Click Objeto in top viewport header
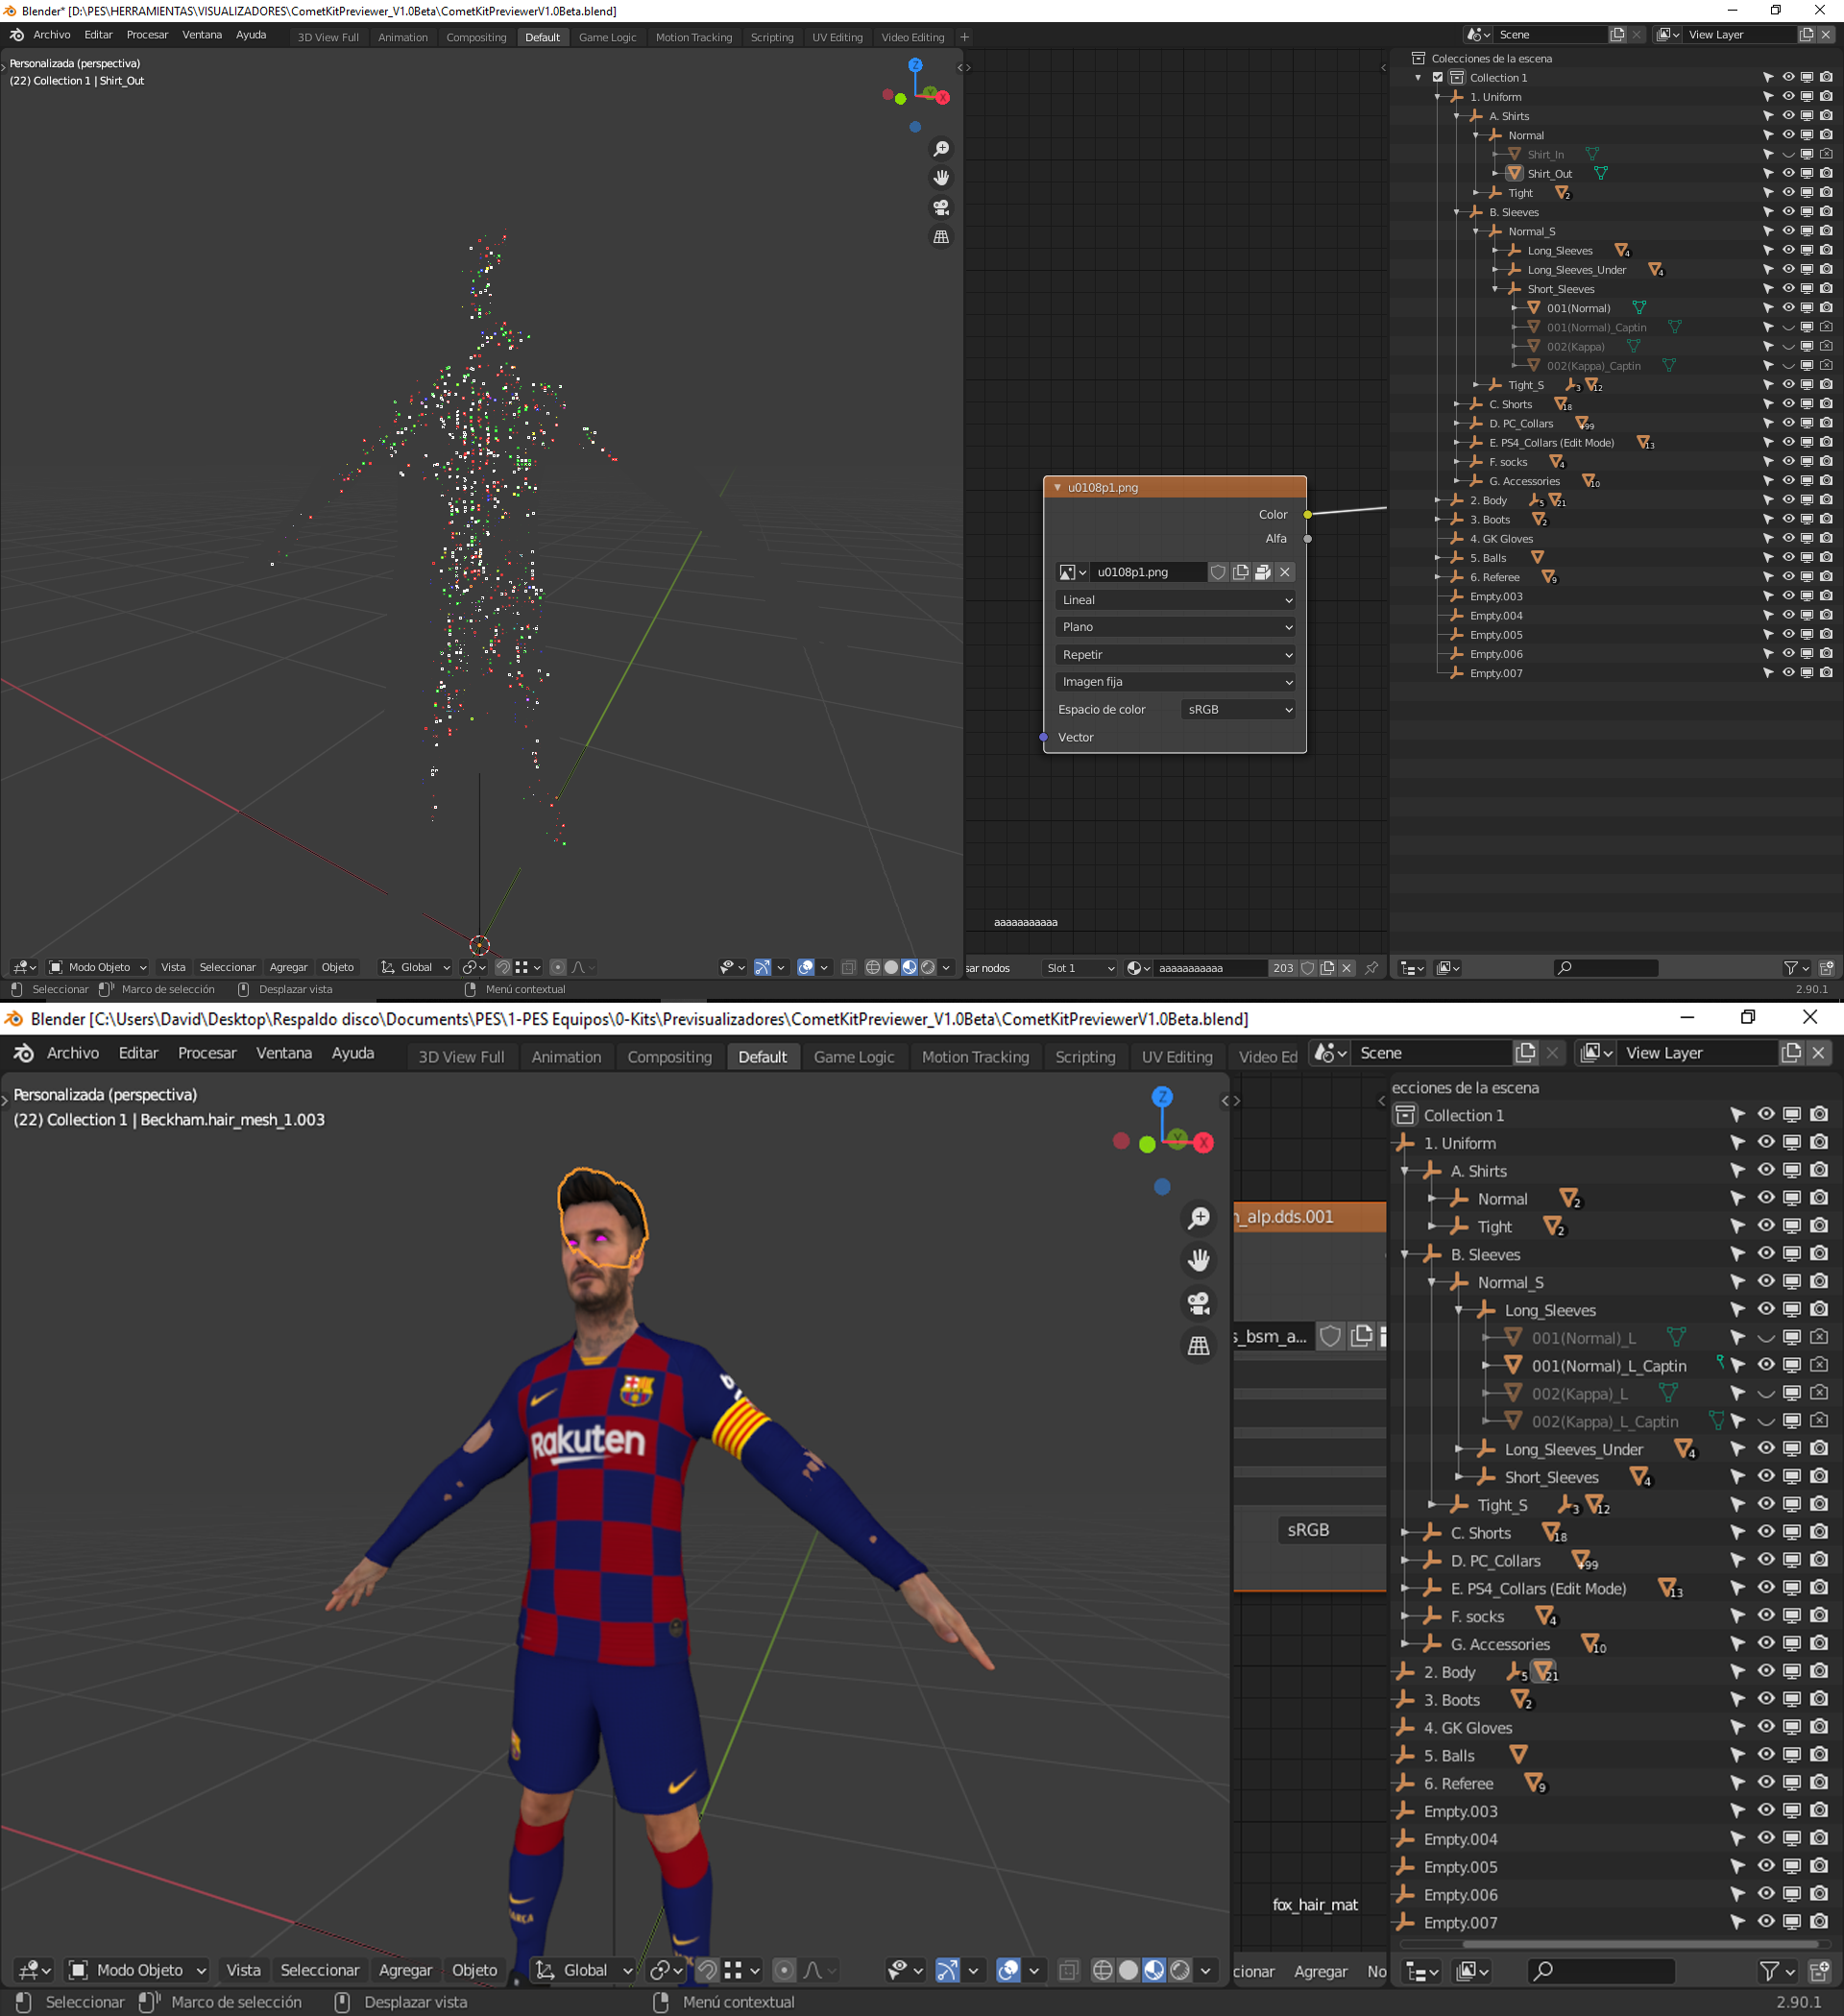1844x2016 pixels. [337, 967]
